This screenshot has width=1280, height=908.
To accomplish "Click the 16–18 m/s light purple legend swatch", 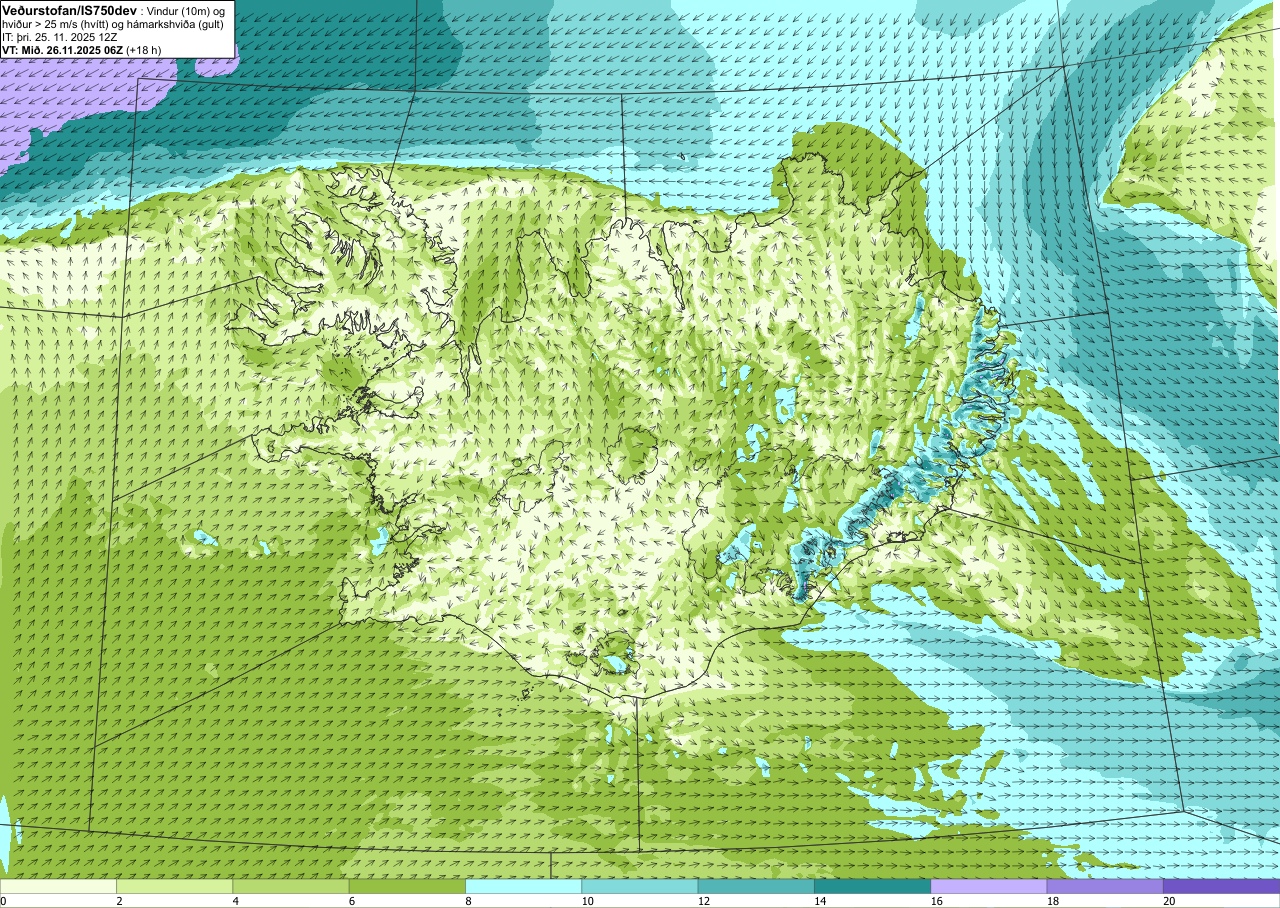I will point(989,886).
